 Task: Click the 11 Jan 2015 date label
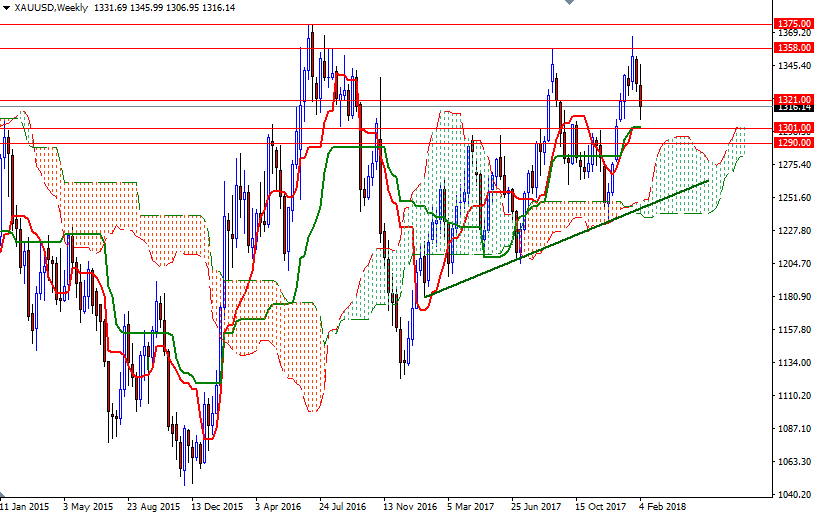(26, 506)
